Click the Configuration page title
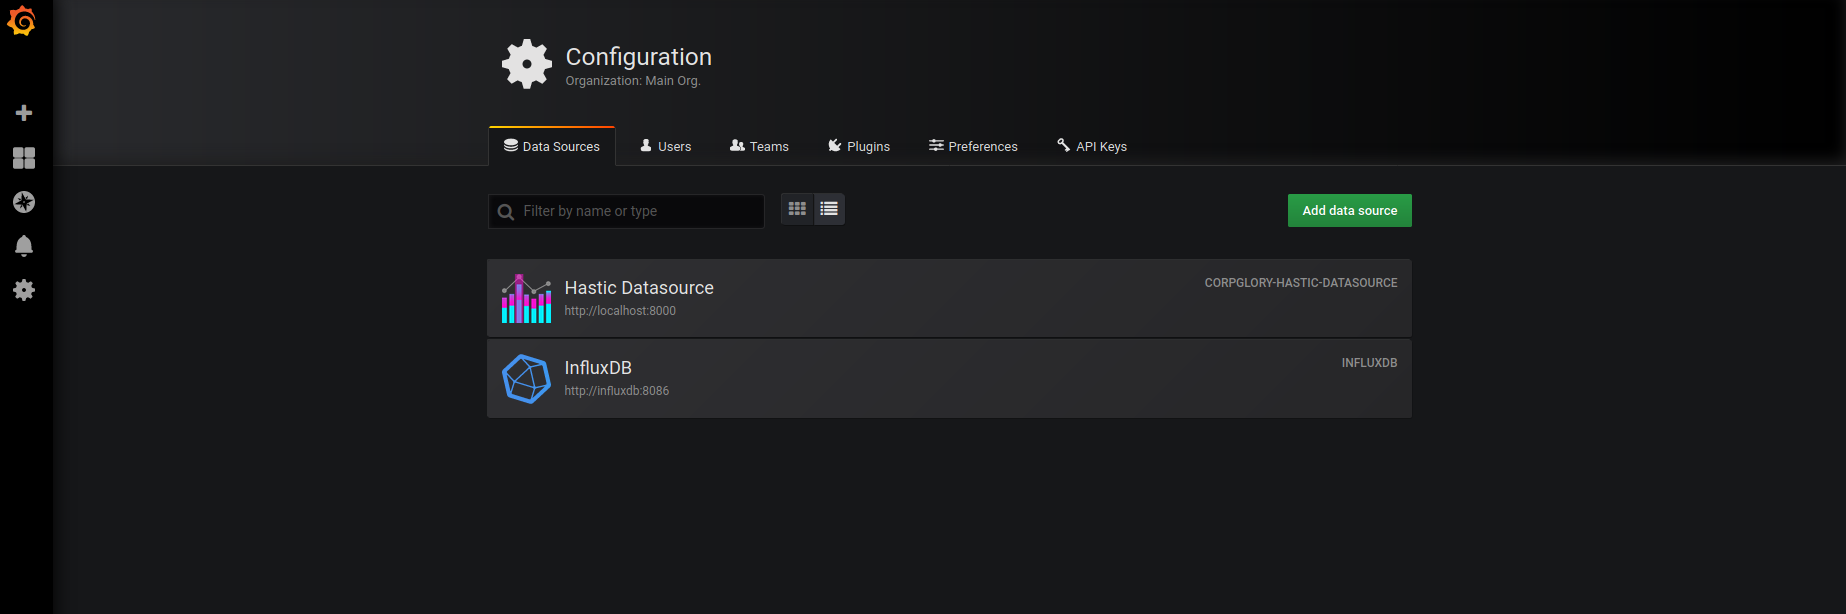Image resolution: width=1846 pixels, height=614 pixels. (639, 57)
